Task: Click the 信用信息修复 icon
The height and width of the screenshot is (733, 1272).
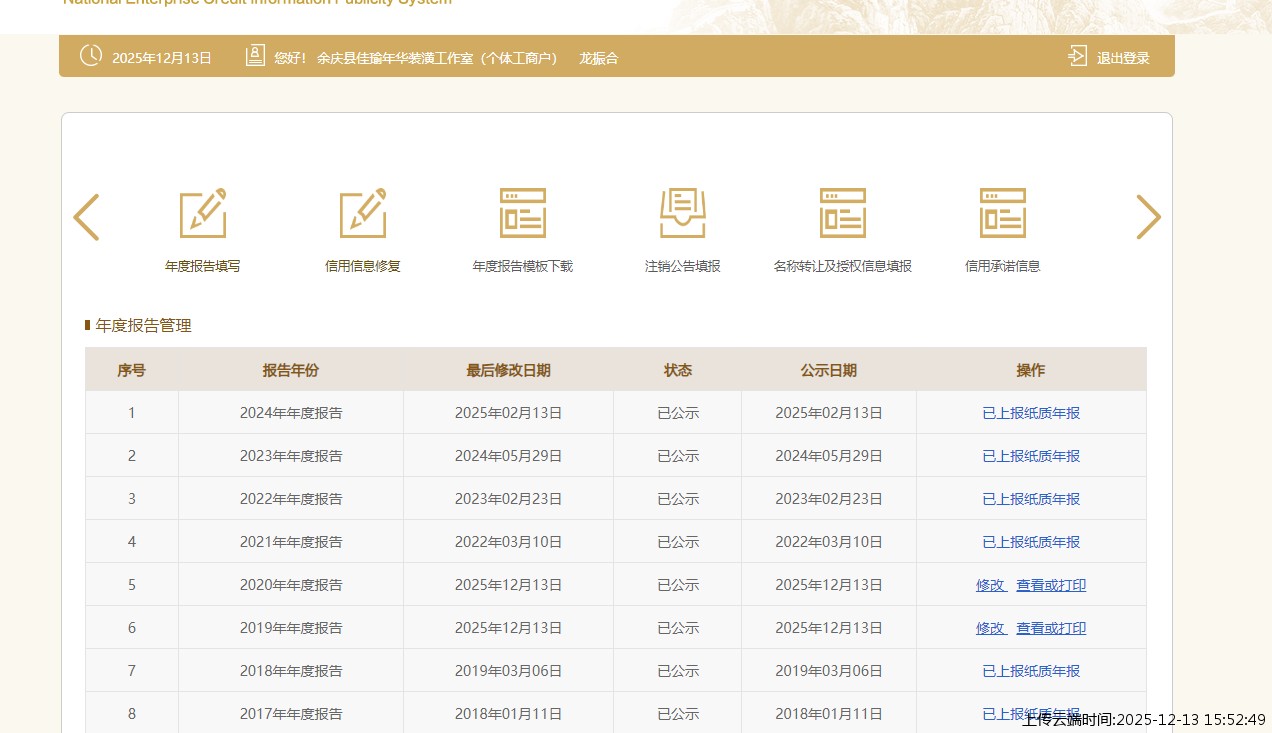Action: [363, 213]
